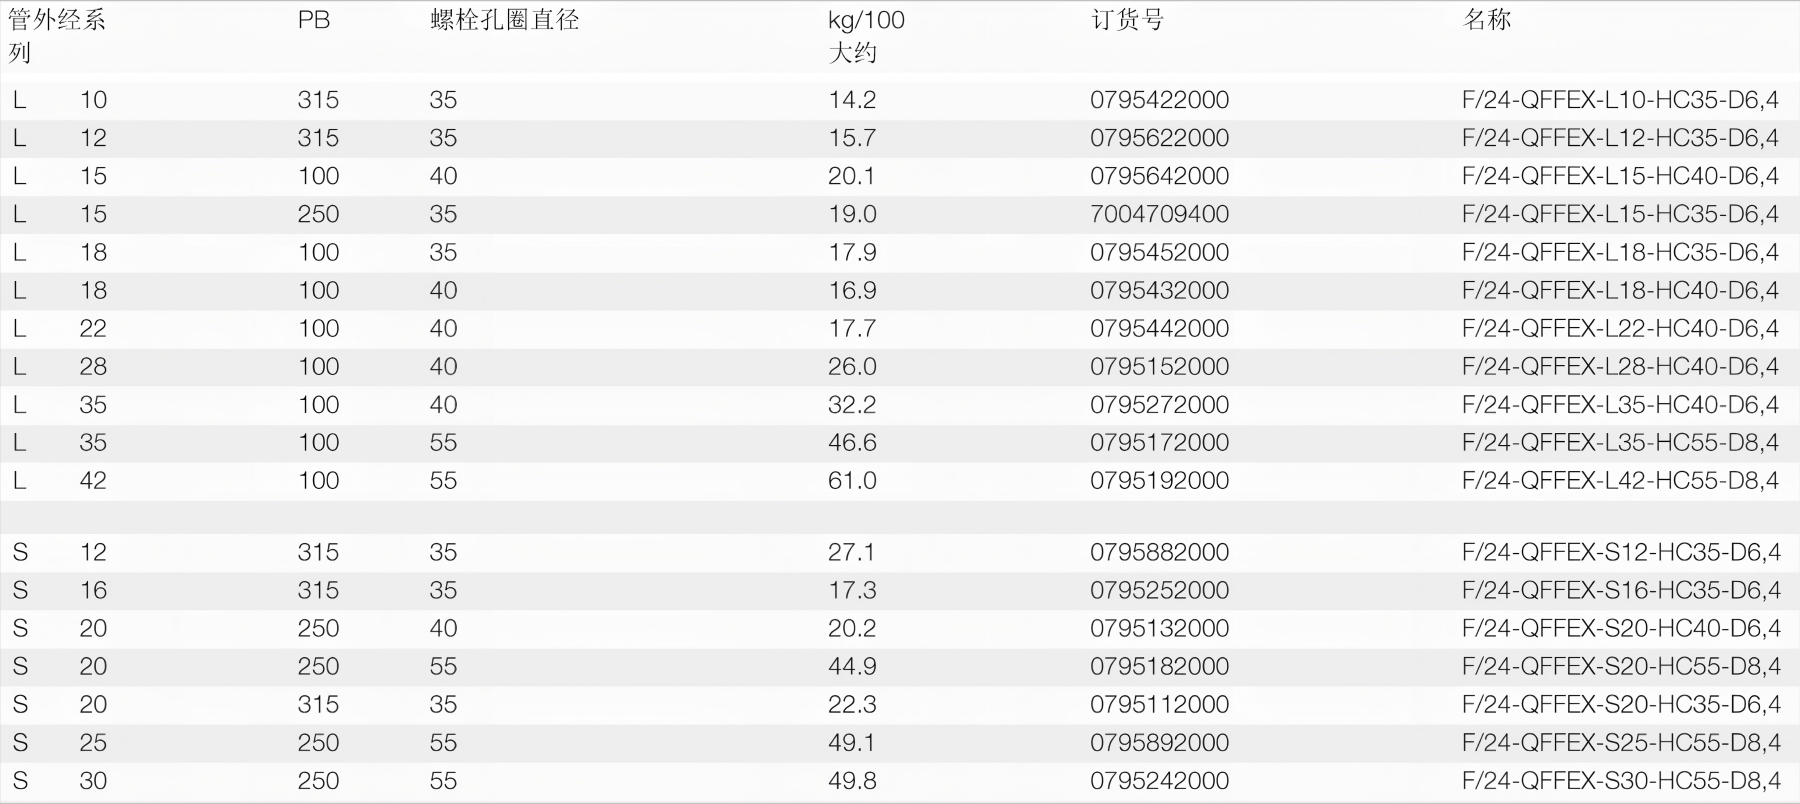The image size is (1800, 804).
Task: Select name F/24-QFFEX-S16-HC35-D6,4
Action: (x=1621, y=591)
